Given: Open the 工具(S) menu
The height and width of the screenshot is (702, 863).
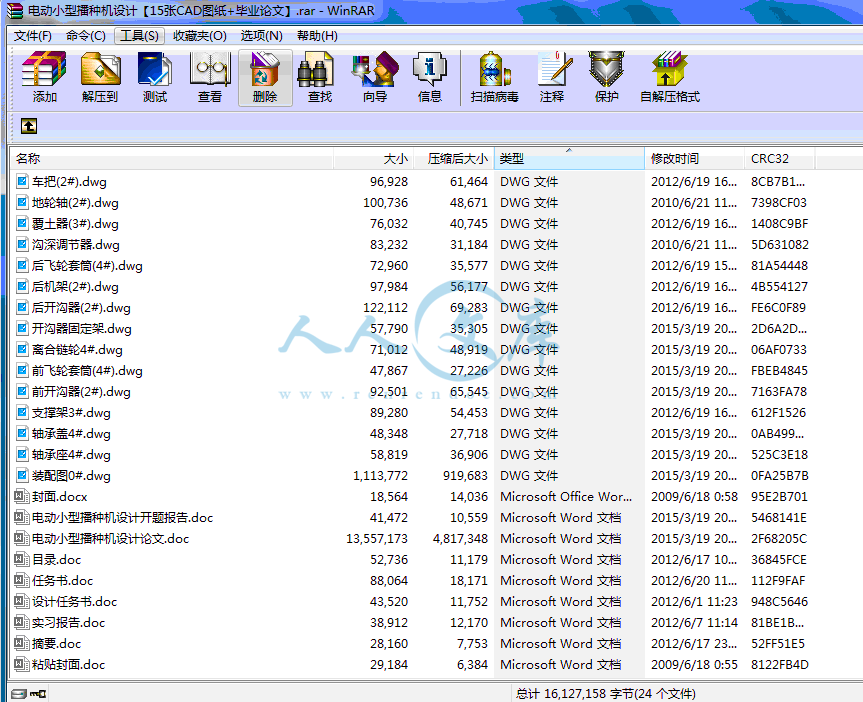Looking at the screenshot, I should coord(139,36).
